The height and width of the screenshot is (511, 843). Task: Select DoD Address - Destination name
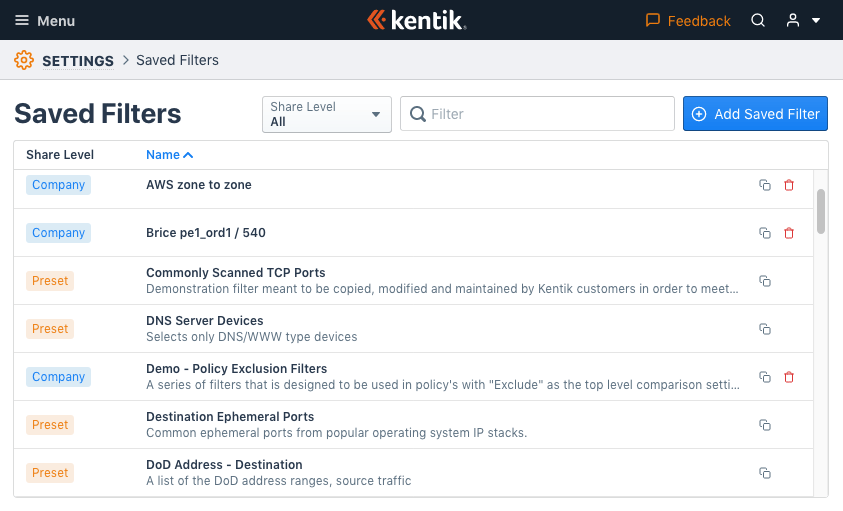tap(224, 464)
